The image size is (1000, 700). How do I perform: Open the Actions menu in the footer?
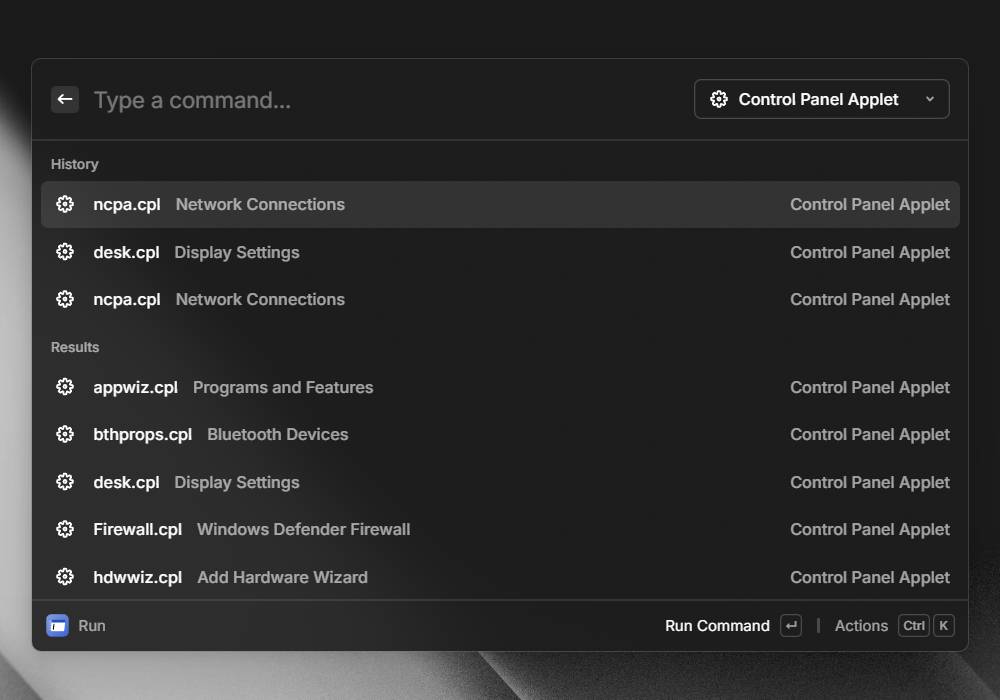(x=861, y=626)
